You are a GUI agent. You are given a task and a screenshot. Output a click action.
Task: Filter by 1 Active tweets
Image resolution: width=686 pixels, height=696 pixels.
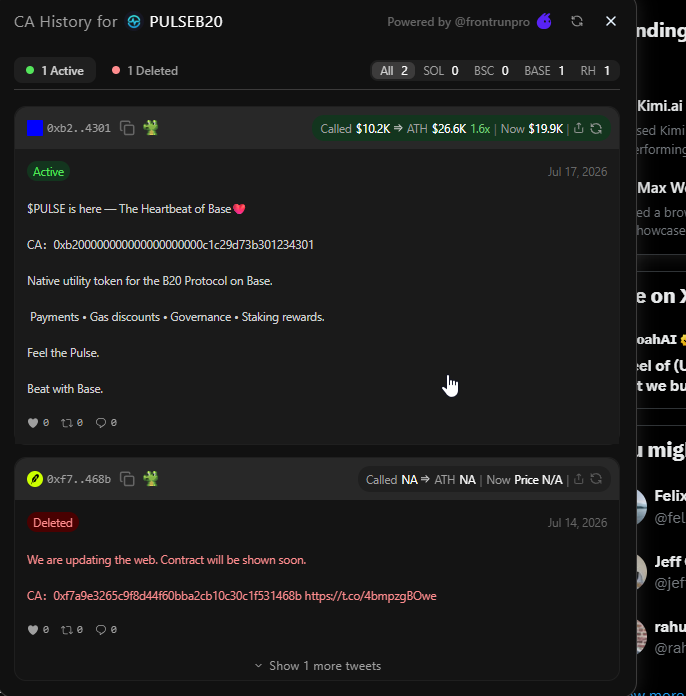pos(55,71)
